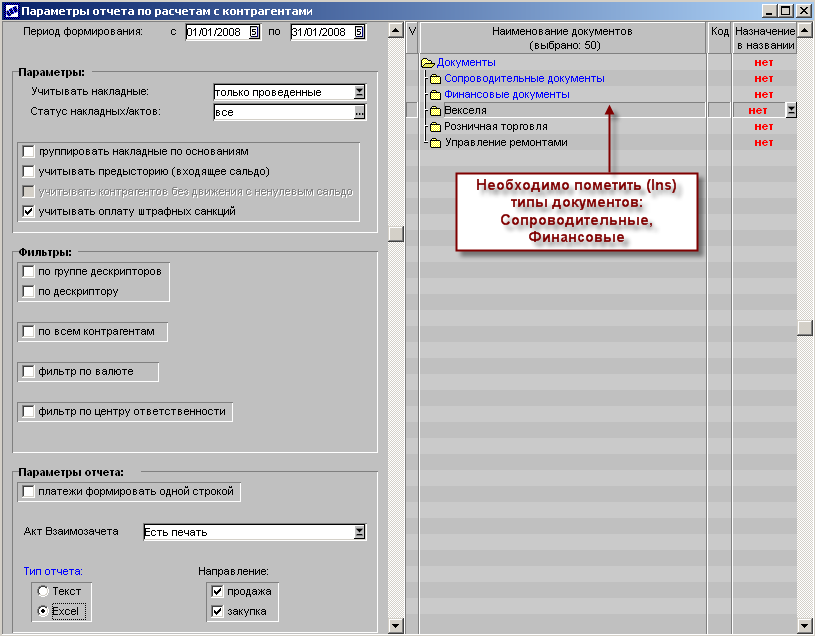Image resolution: width=815 pixels, height=636 pixels.
Task: Enable группировать накладные по основаниям checkbox
Action: click(x=29, y=152)
